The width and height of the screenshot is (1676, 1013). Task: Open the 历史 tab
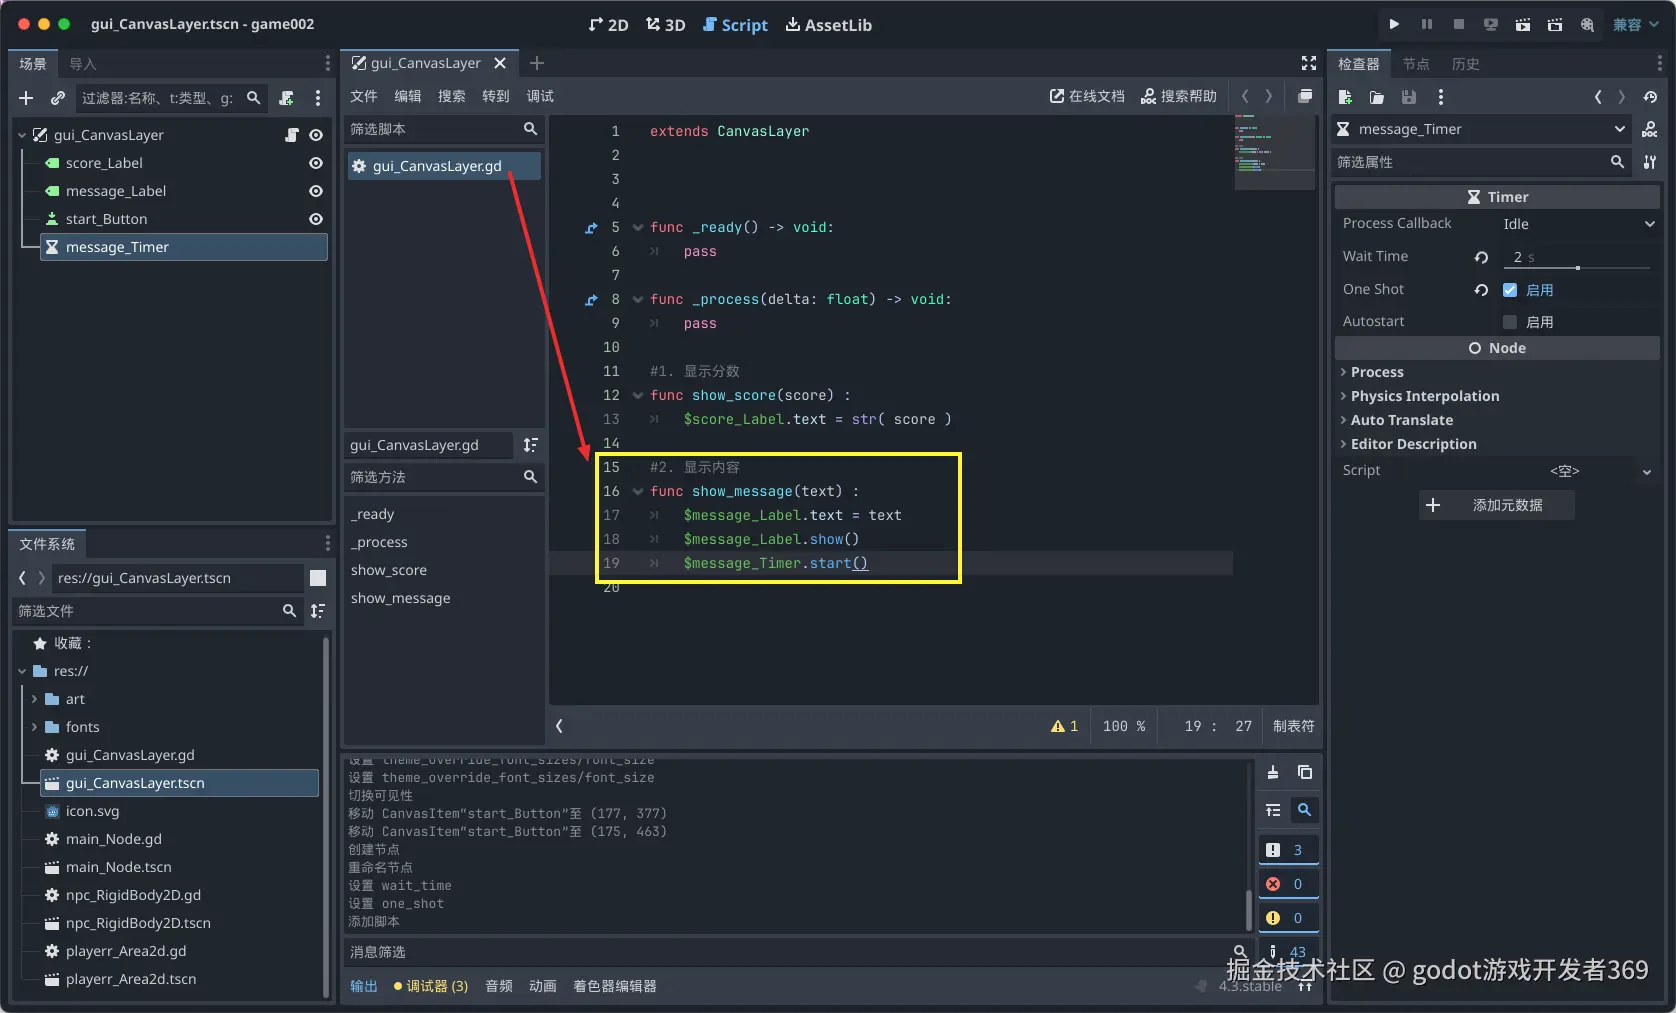pos(1466,64)
